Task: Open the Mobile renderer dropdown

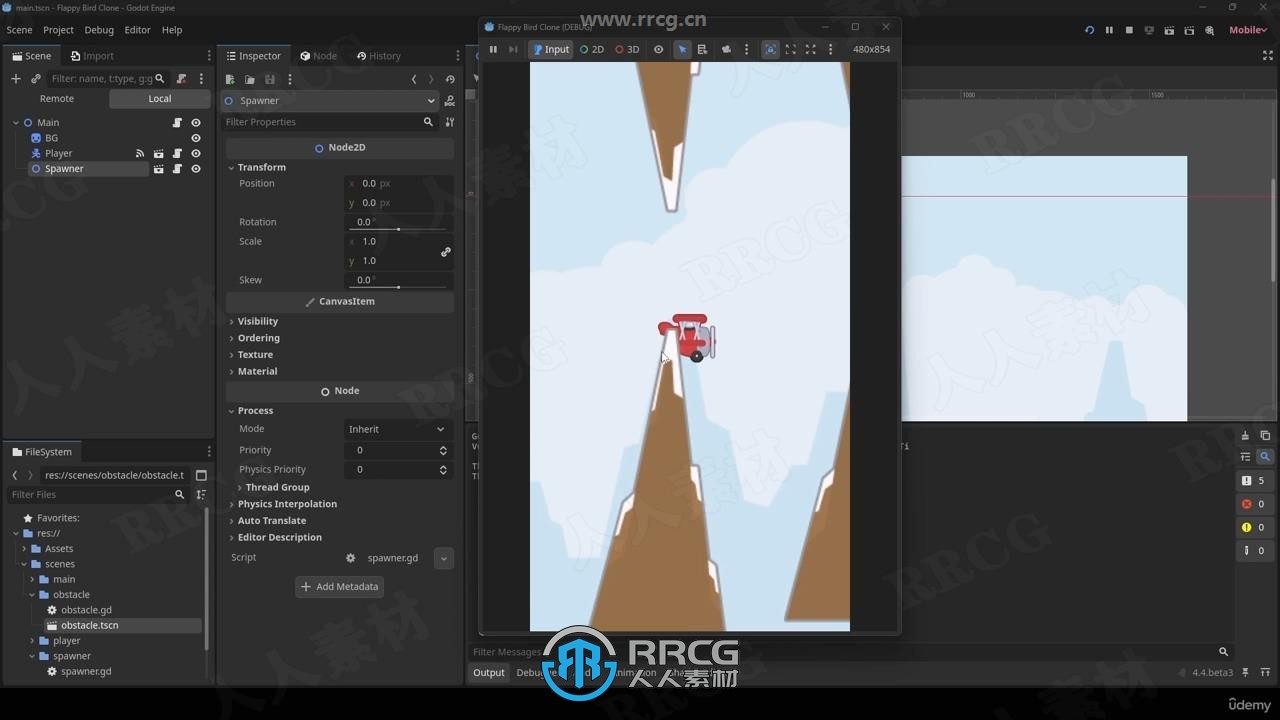Action: (x=1248, y=30)
